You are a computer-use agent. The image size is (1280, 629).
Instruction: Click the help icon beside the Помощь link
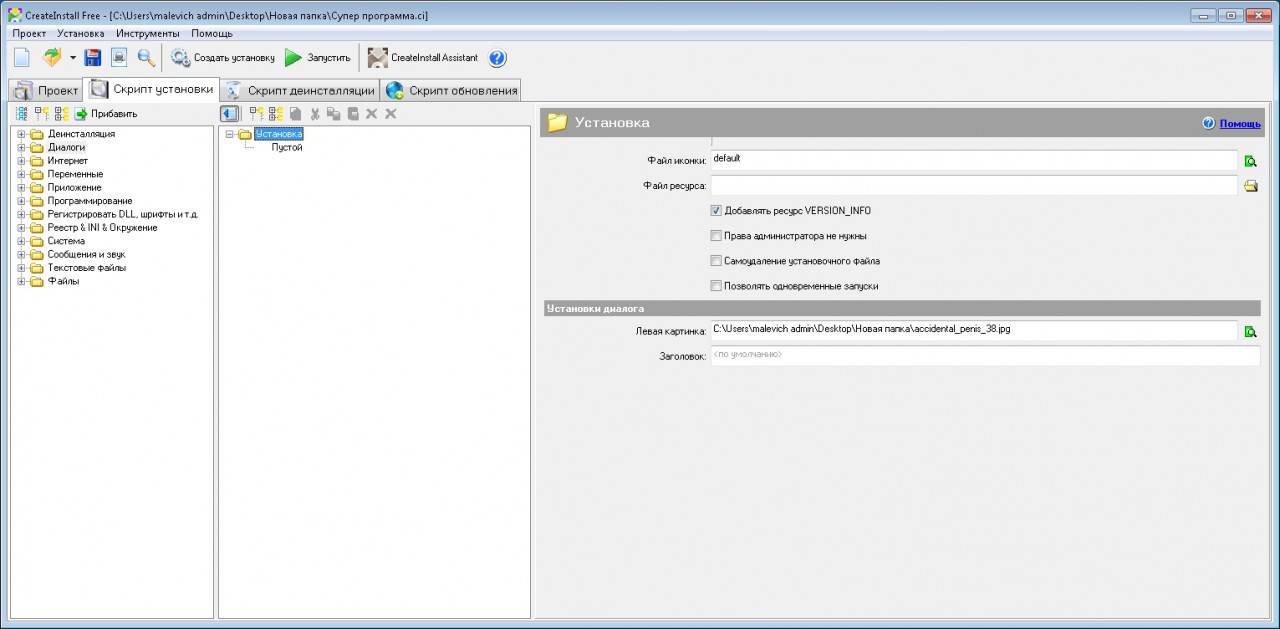[x=1209, y=123]
